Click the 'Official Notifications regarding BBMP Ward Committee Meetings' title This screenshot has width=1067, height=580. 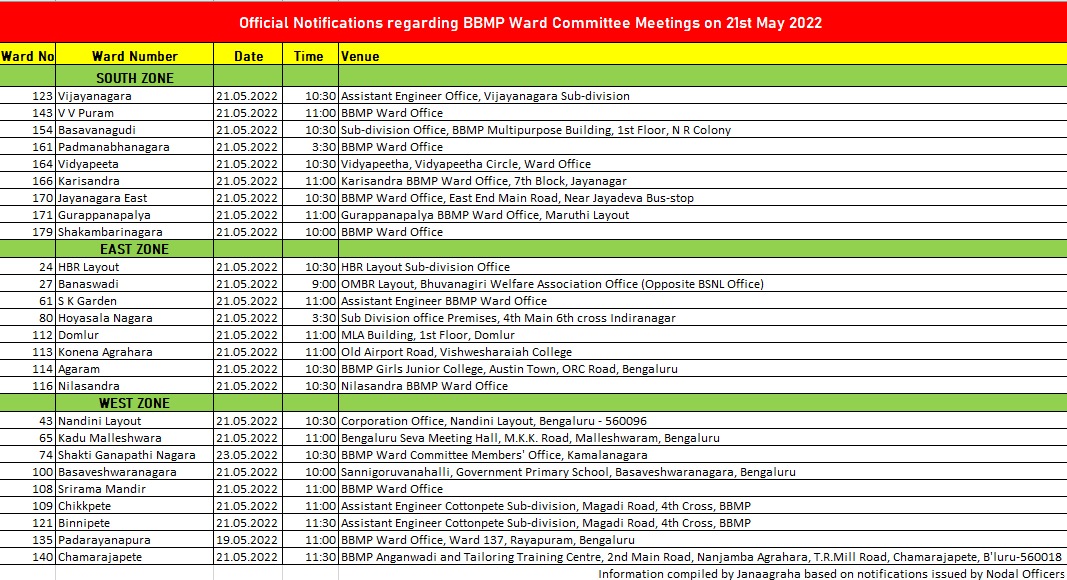pyautogui.click(x=530, y=23)
